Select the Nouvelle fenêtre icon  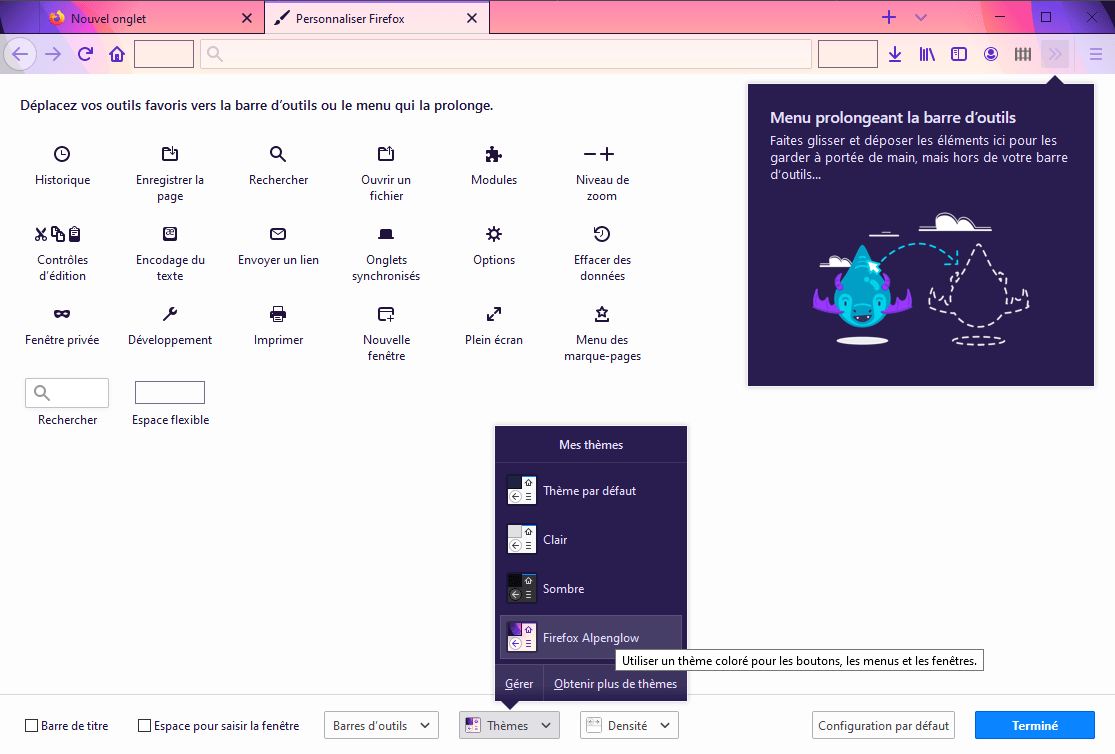point(386,314)
